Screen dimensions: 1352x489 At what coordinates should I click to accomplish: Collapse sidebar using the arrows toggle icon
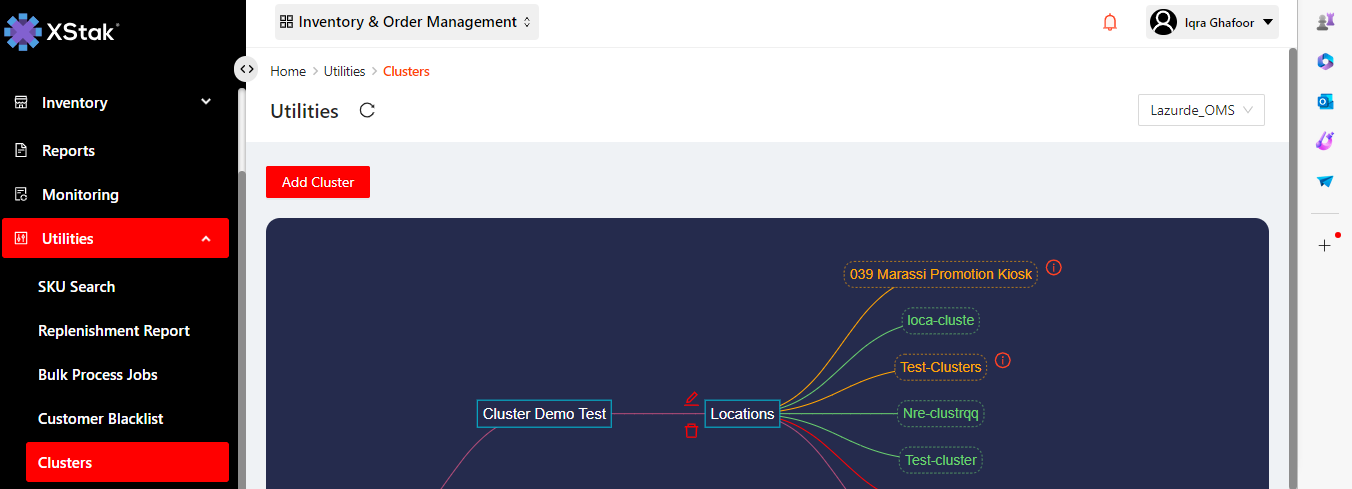[246, 69]
